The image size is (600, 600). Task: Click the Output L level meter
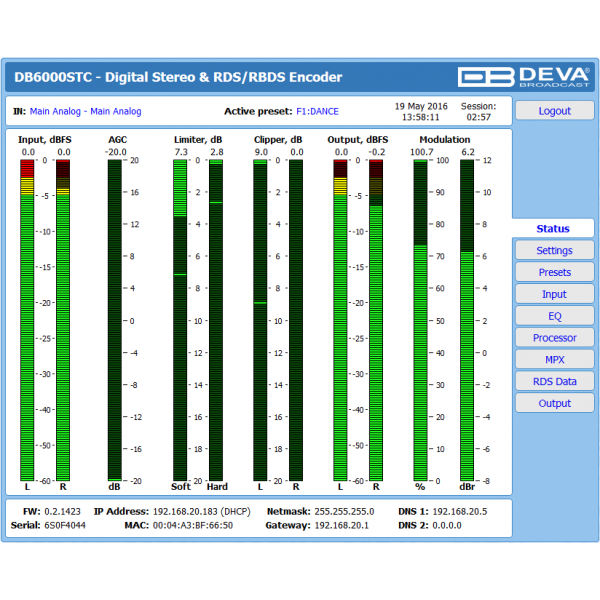(340, 320)
